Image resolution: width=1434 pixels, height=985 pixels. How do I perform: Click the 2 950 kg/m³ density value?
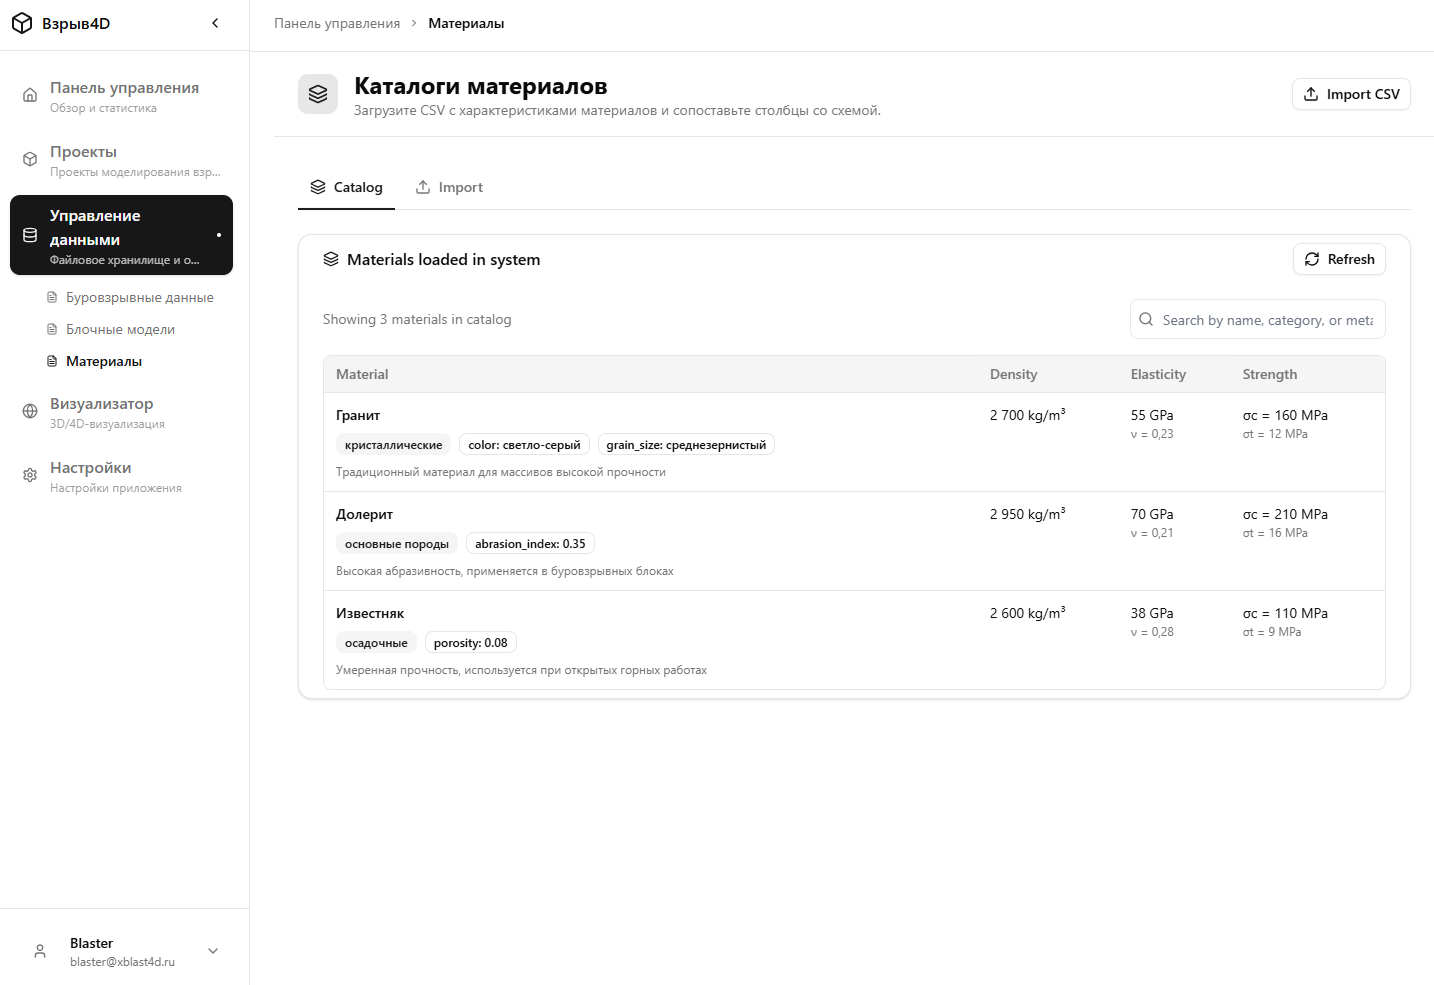(x=1028, y=514)
